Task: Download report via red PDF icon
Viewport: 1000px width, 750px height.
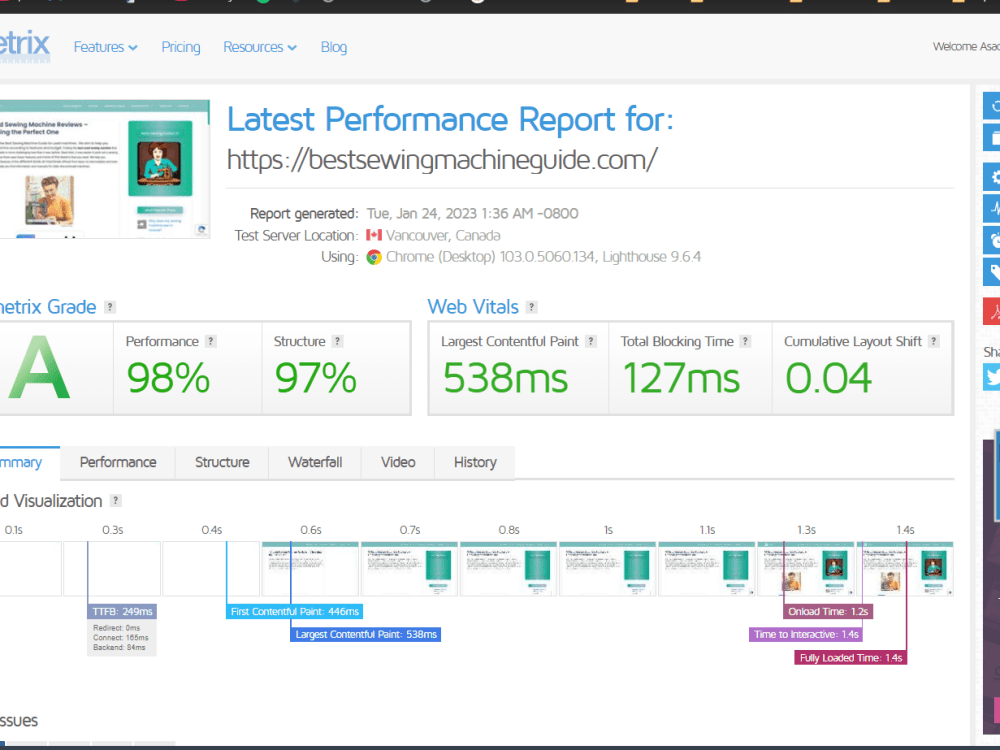Action: (x=992, y=311)
